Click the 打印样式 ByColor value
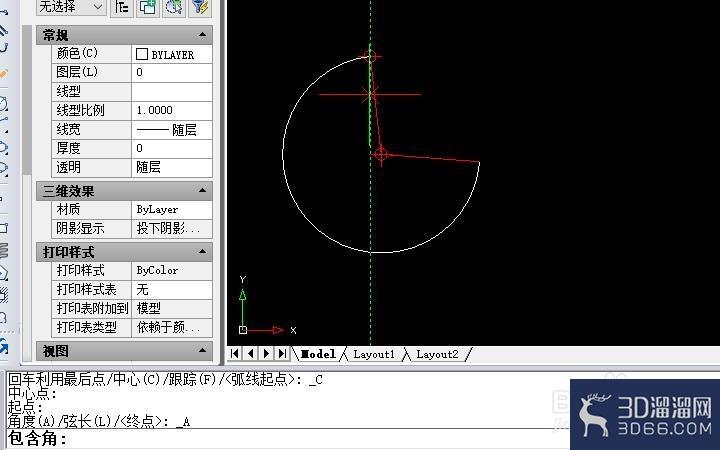The width and height of the screenshot is (720, 450). [x=172, y=270]
